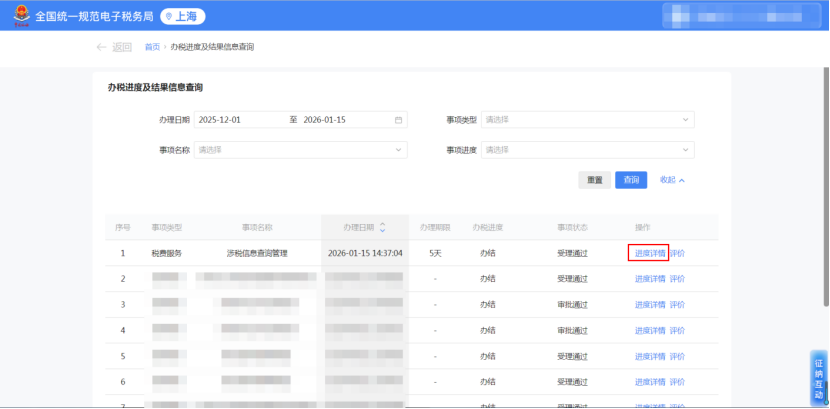Click the tax bureau emblem logo
The image size is (830, 409).
click(x=21, y=16)
